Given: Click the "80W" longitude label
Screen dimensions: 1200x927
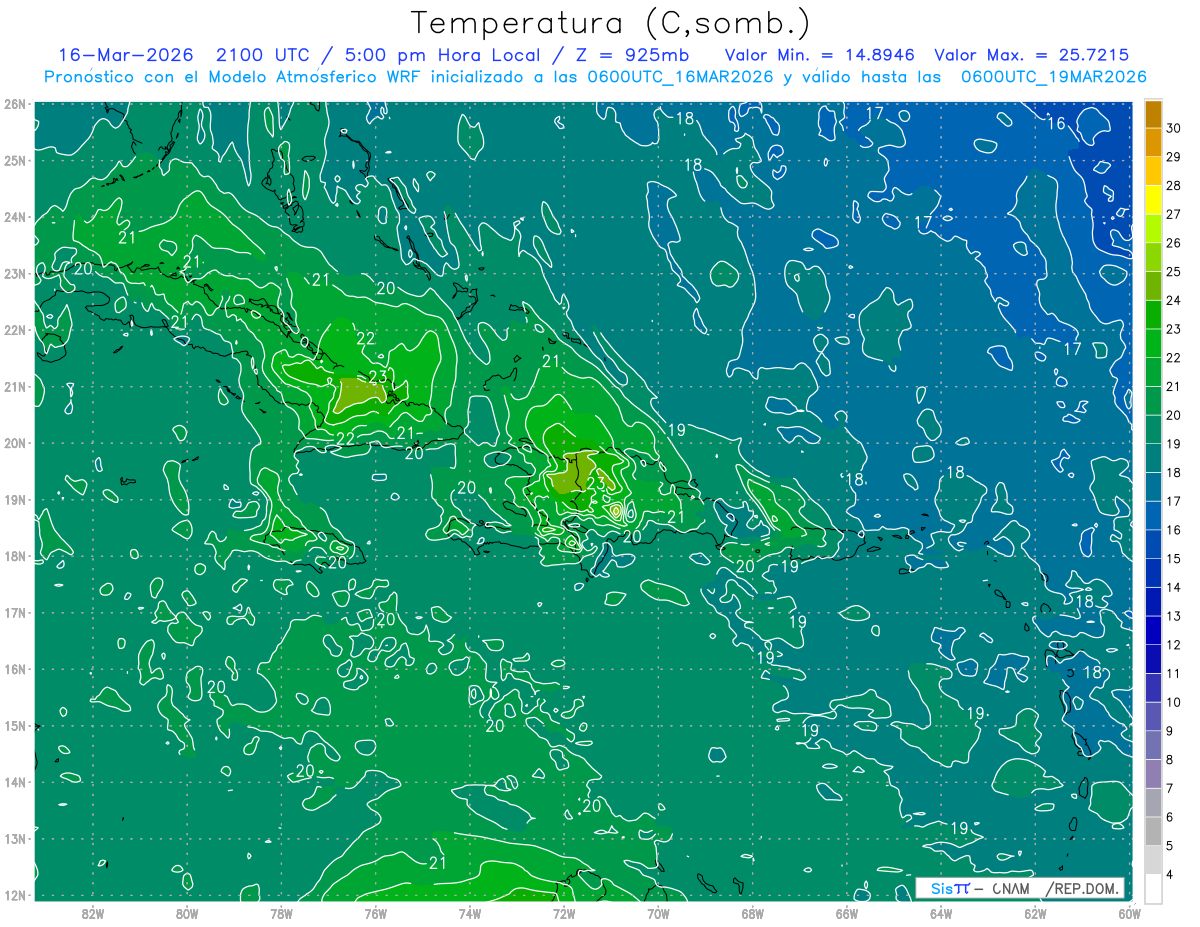Looking at the screenshot, I should pos(186,913).
